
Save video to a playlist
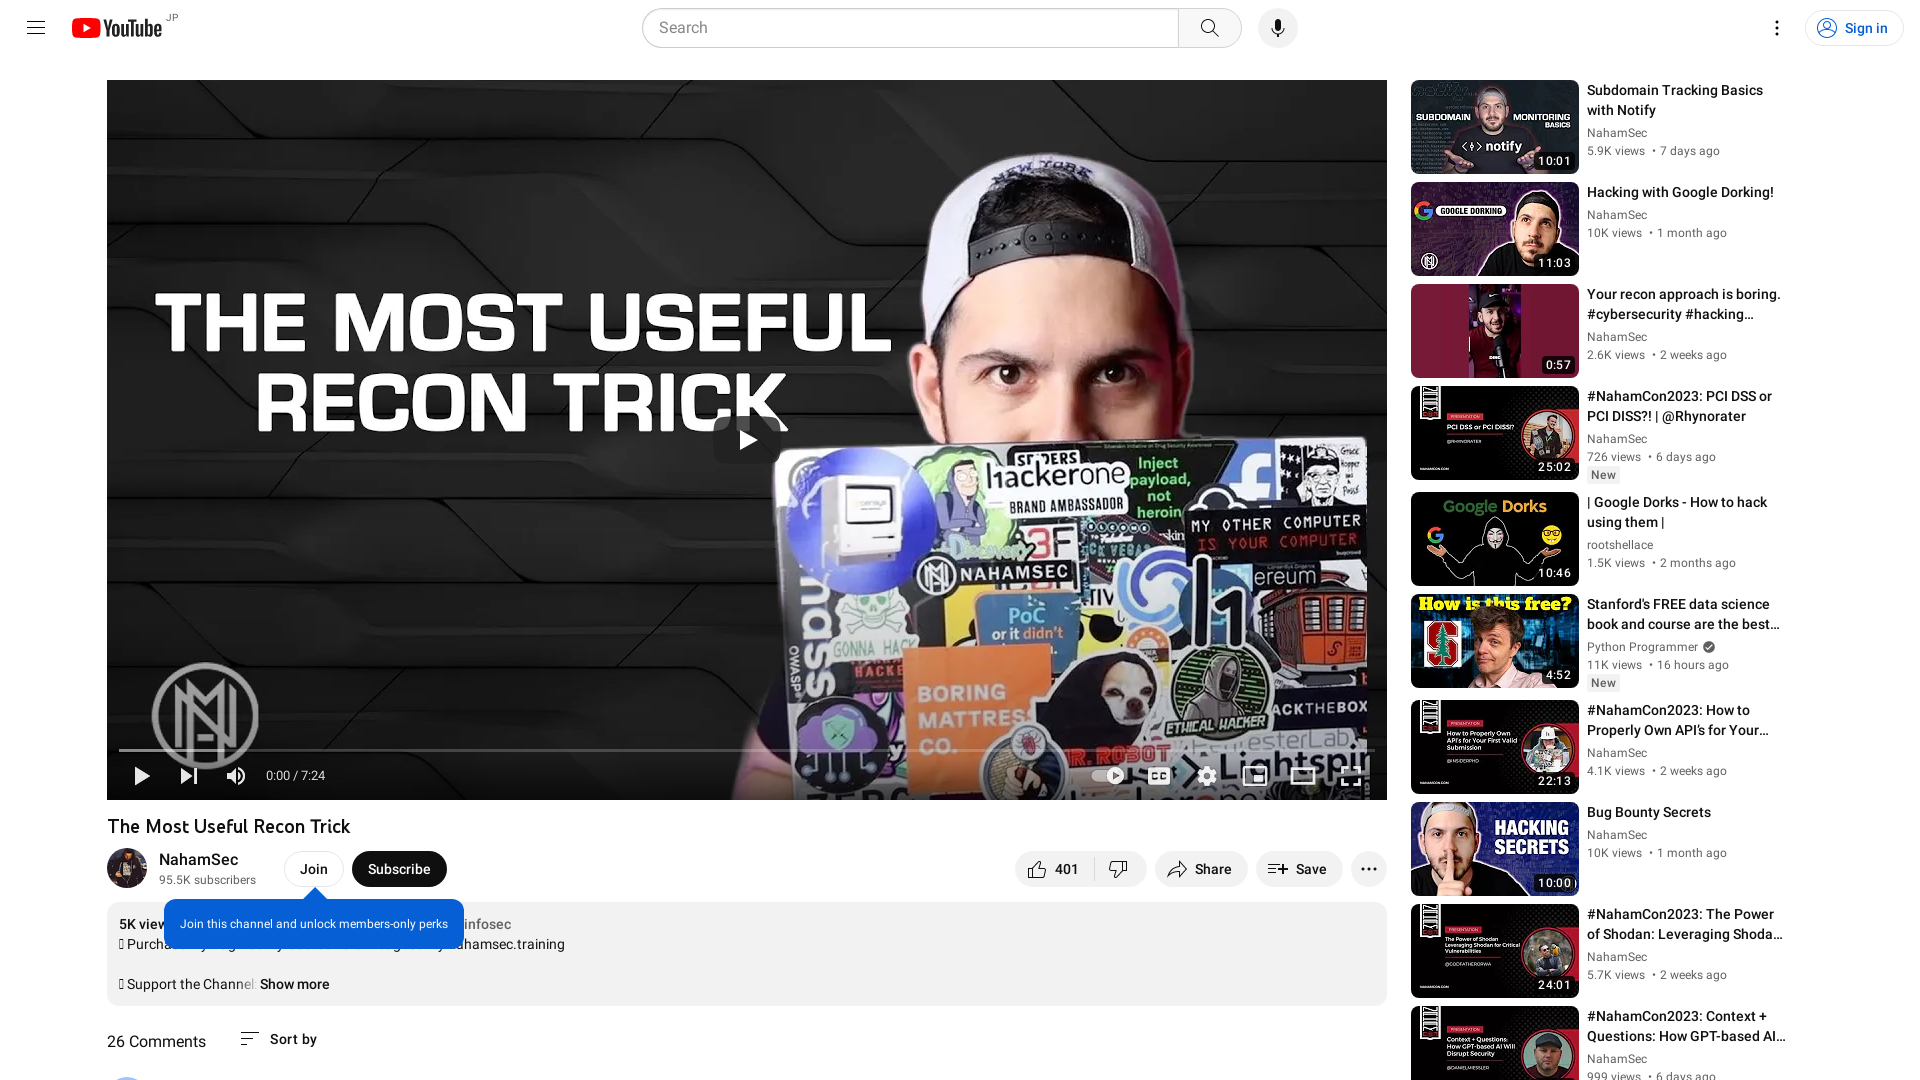tap(1298, 869)
